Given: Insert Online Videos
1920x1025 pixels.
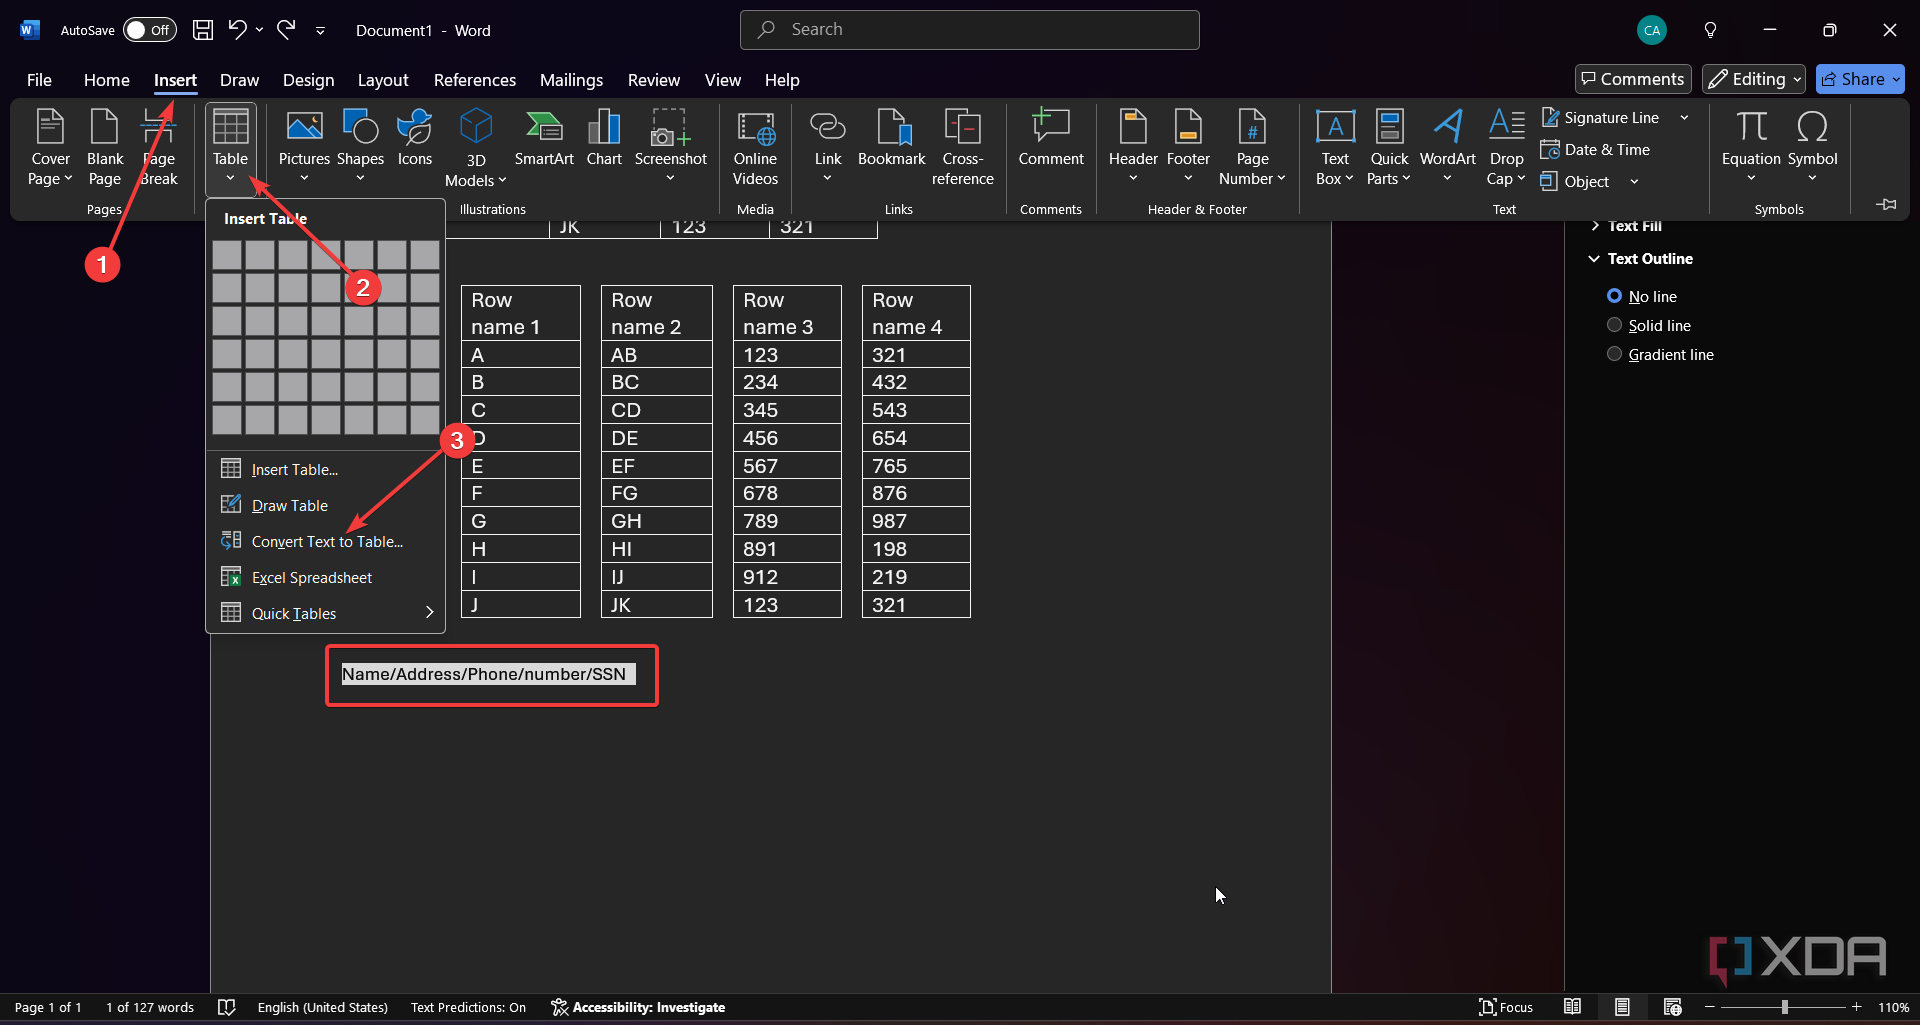Looking at the screenshot, I should [x=755, y=148].
